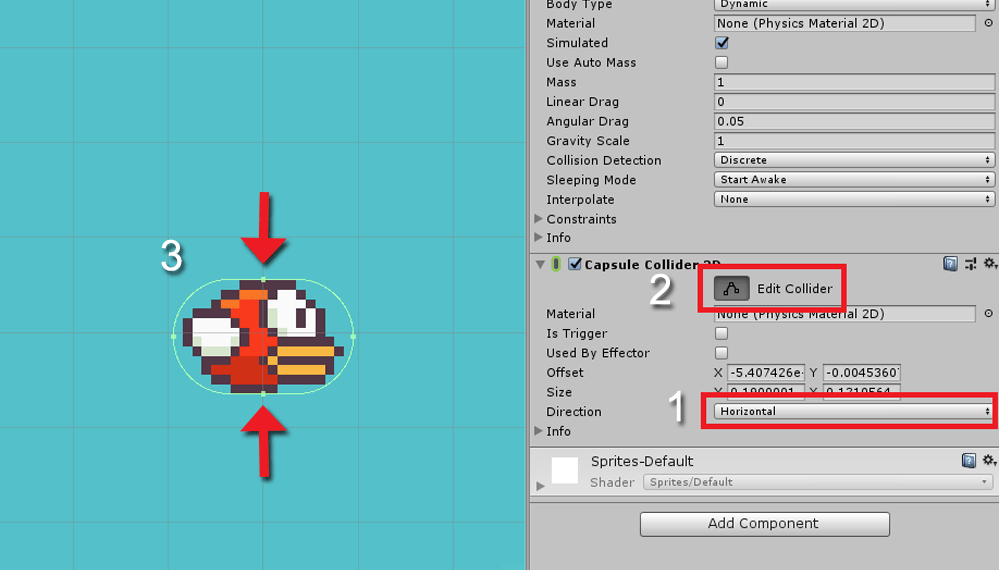
Task: Open the Sleeping Mode dropdown
Action: click(854, 180)
